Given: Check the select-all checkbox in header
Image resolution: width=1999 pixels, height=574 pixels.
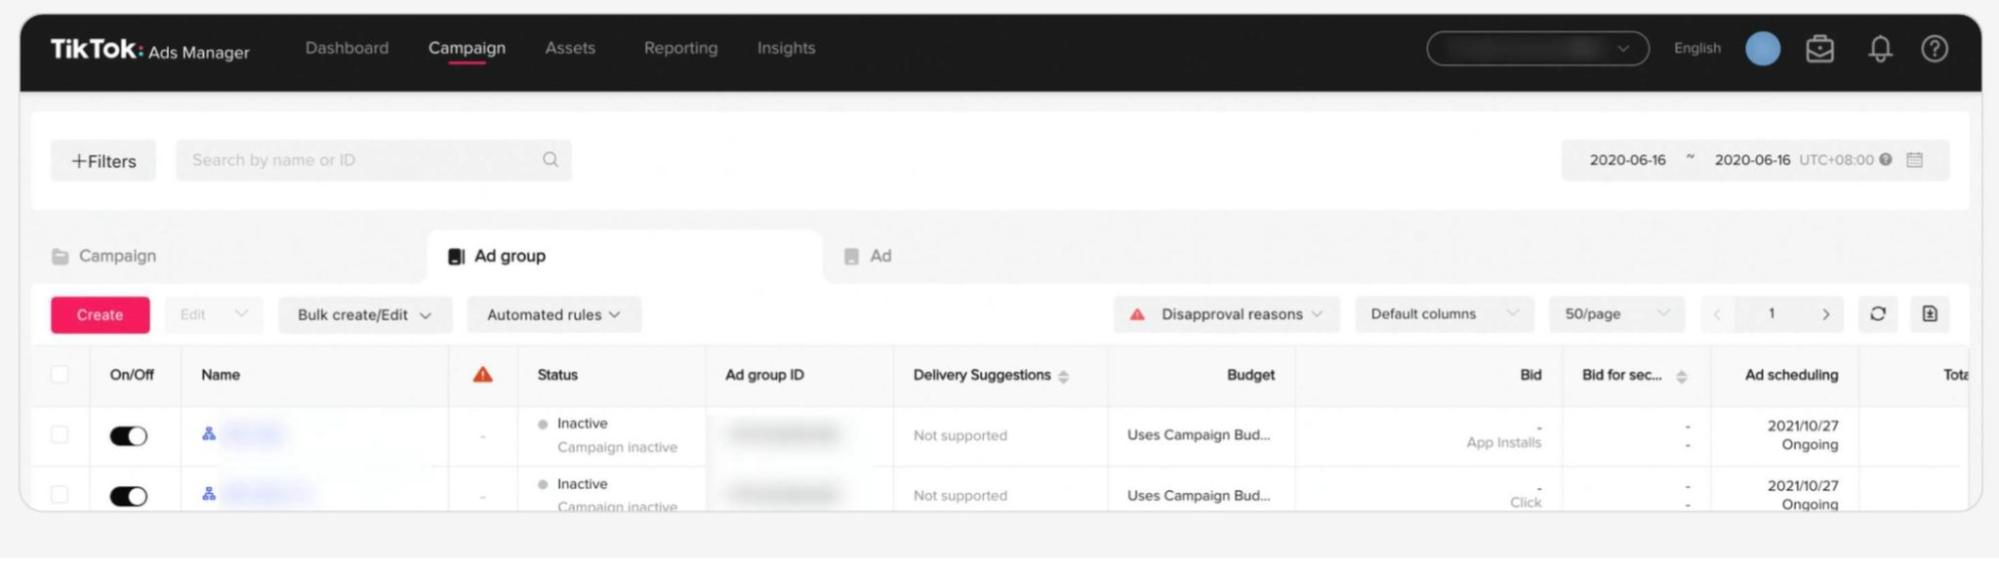Looking at the screenshot, I should (60, 375).
